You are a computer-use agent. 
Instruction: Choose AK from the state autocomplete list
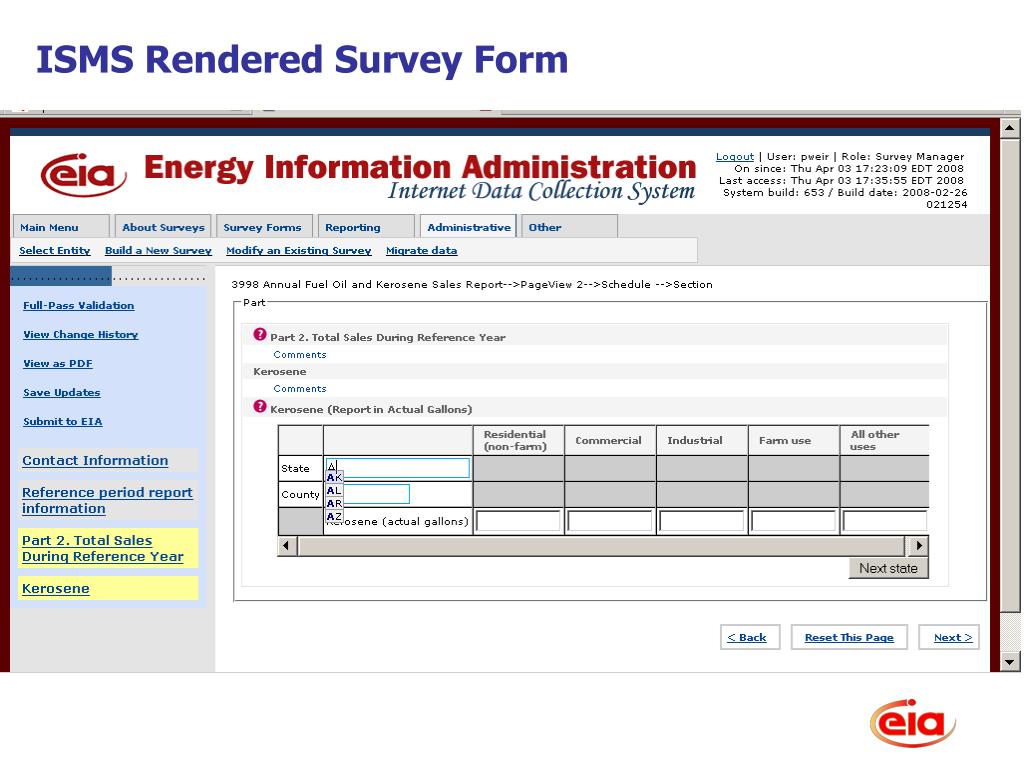tap(334, 477)
